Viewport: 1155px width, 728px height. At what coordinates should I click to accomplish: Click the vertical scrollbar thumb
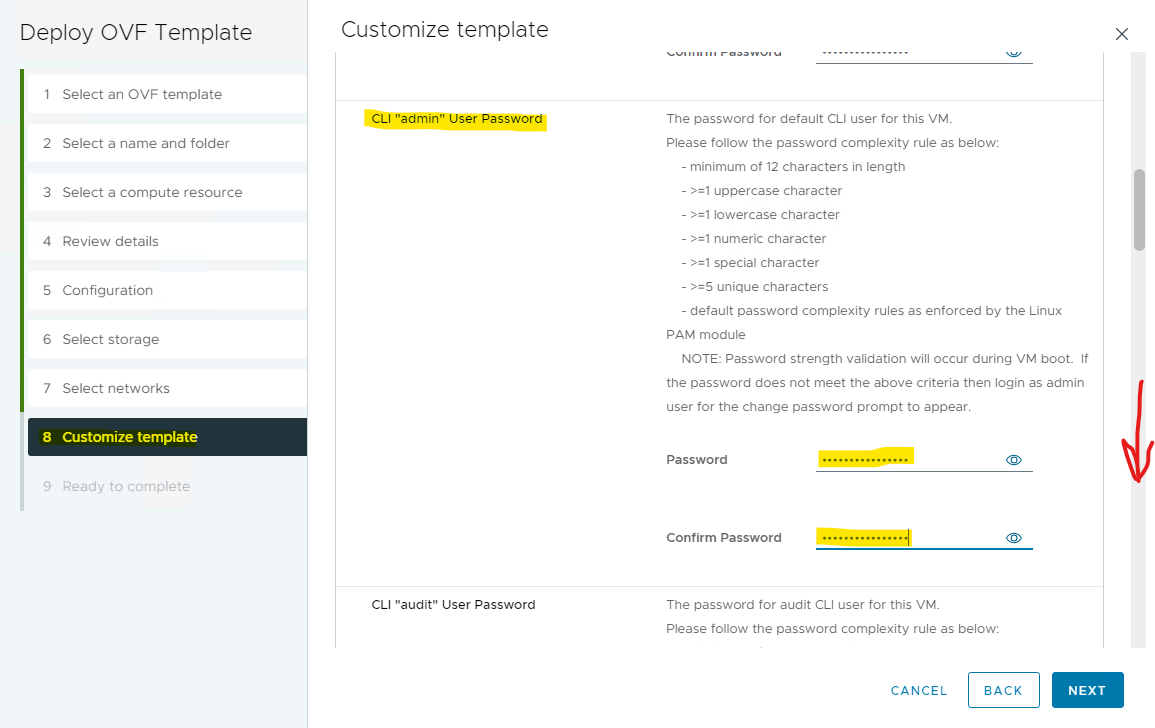[1138, 210]
